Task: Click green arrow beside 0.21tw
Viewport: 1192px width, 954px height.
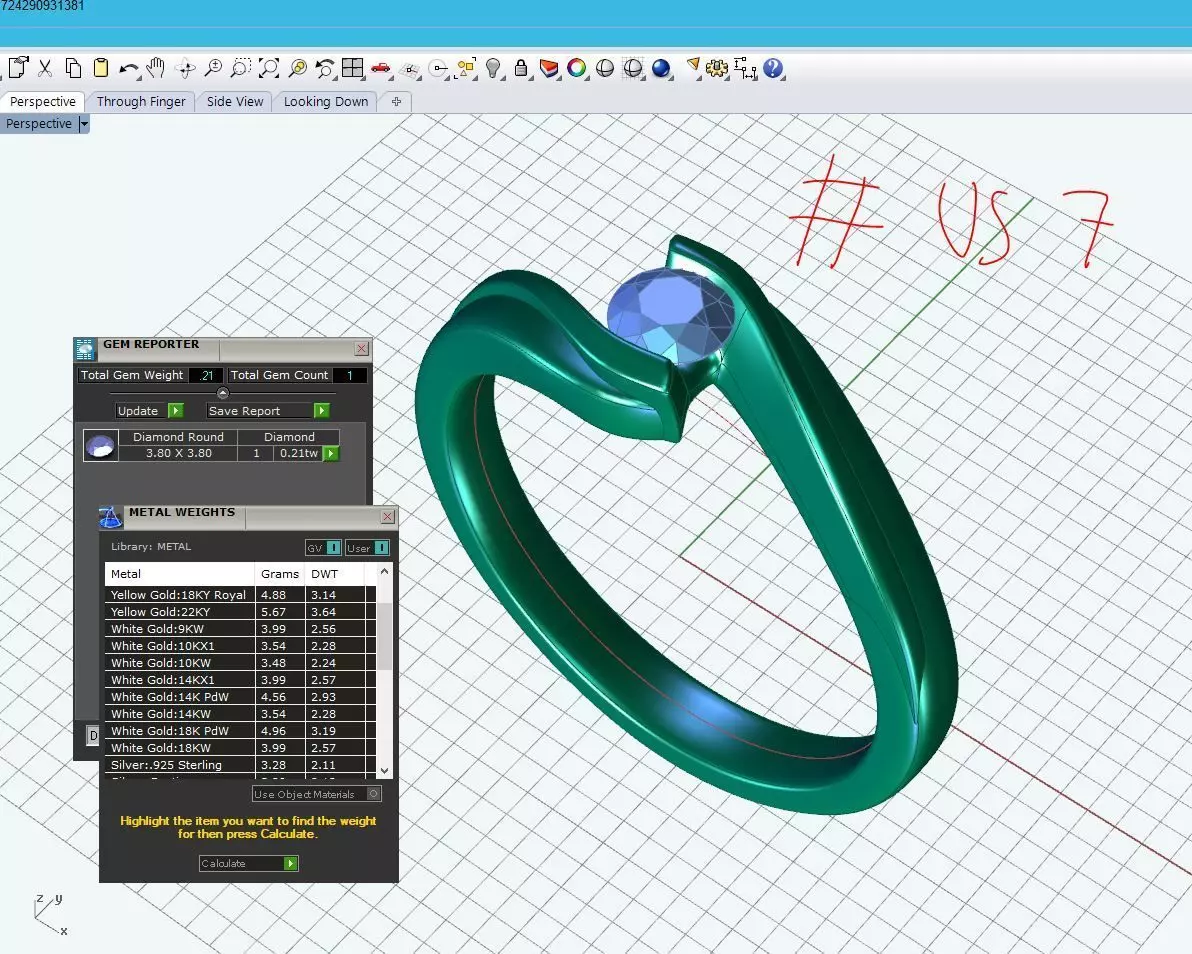Action: pyautogui.click(x=331, y=453)
